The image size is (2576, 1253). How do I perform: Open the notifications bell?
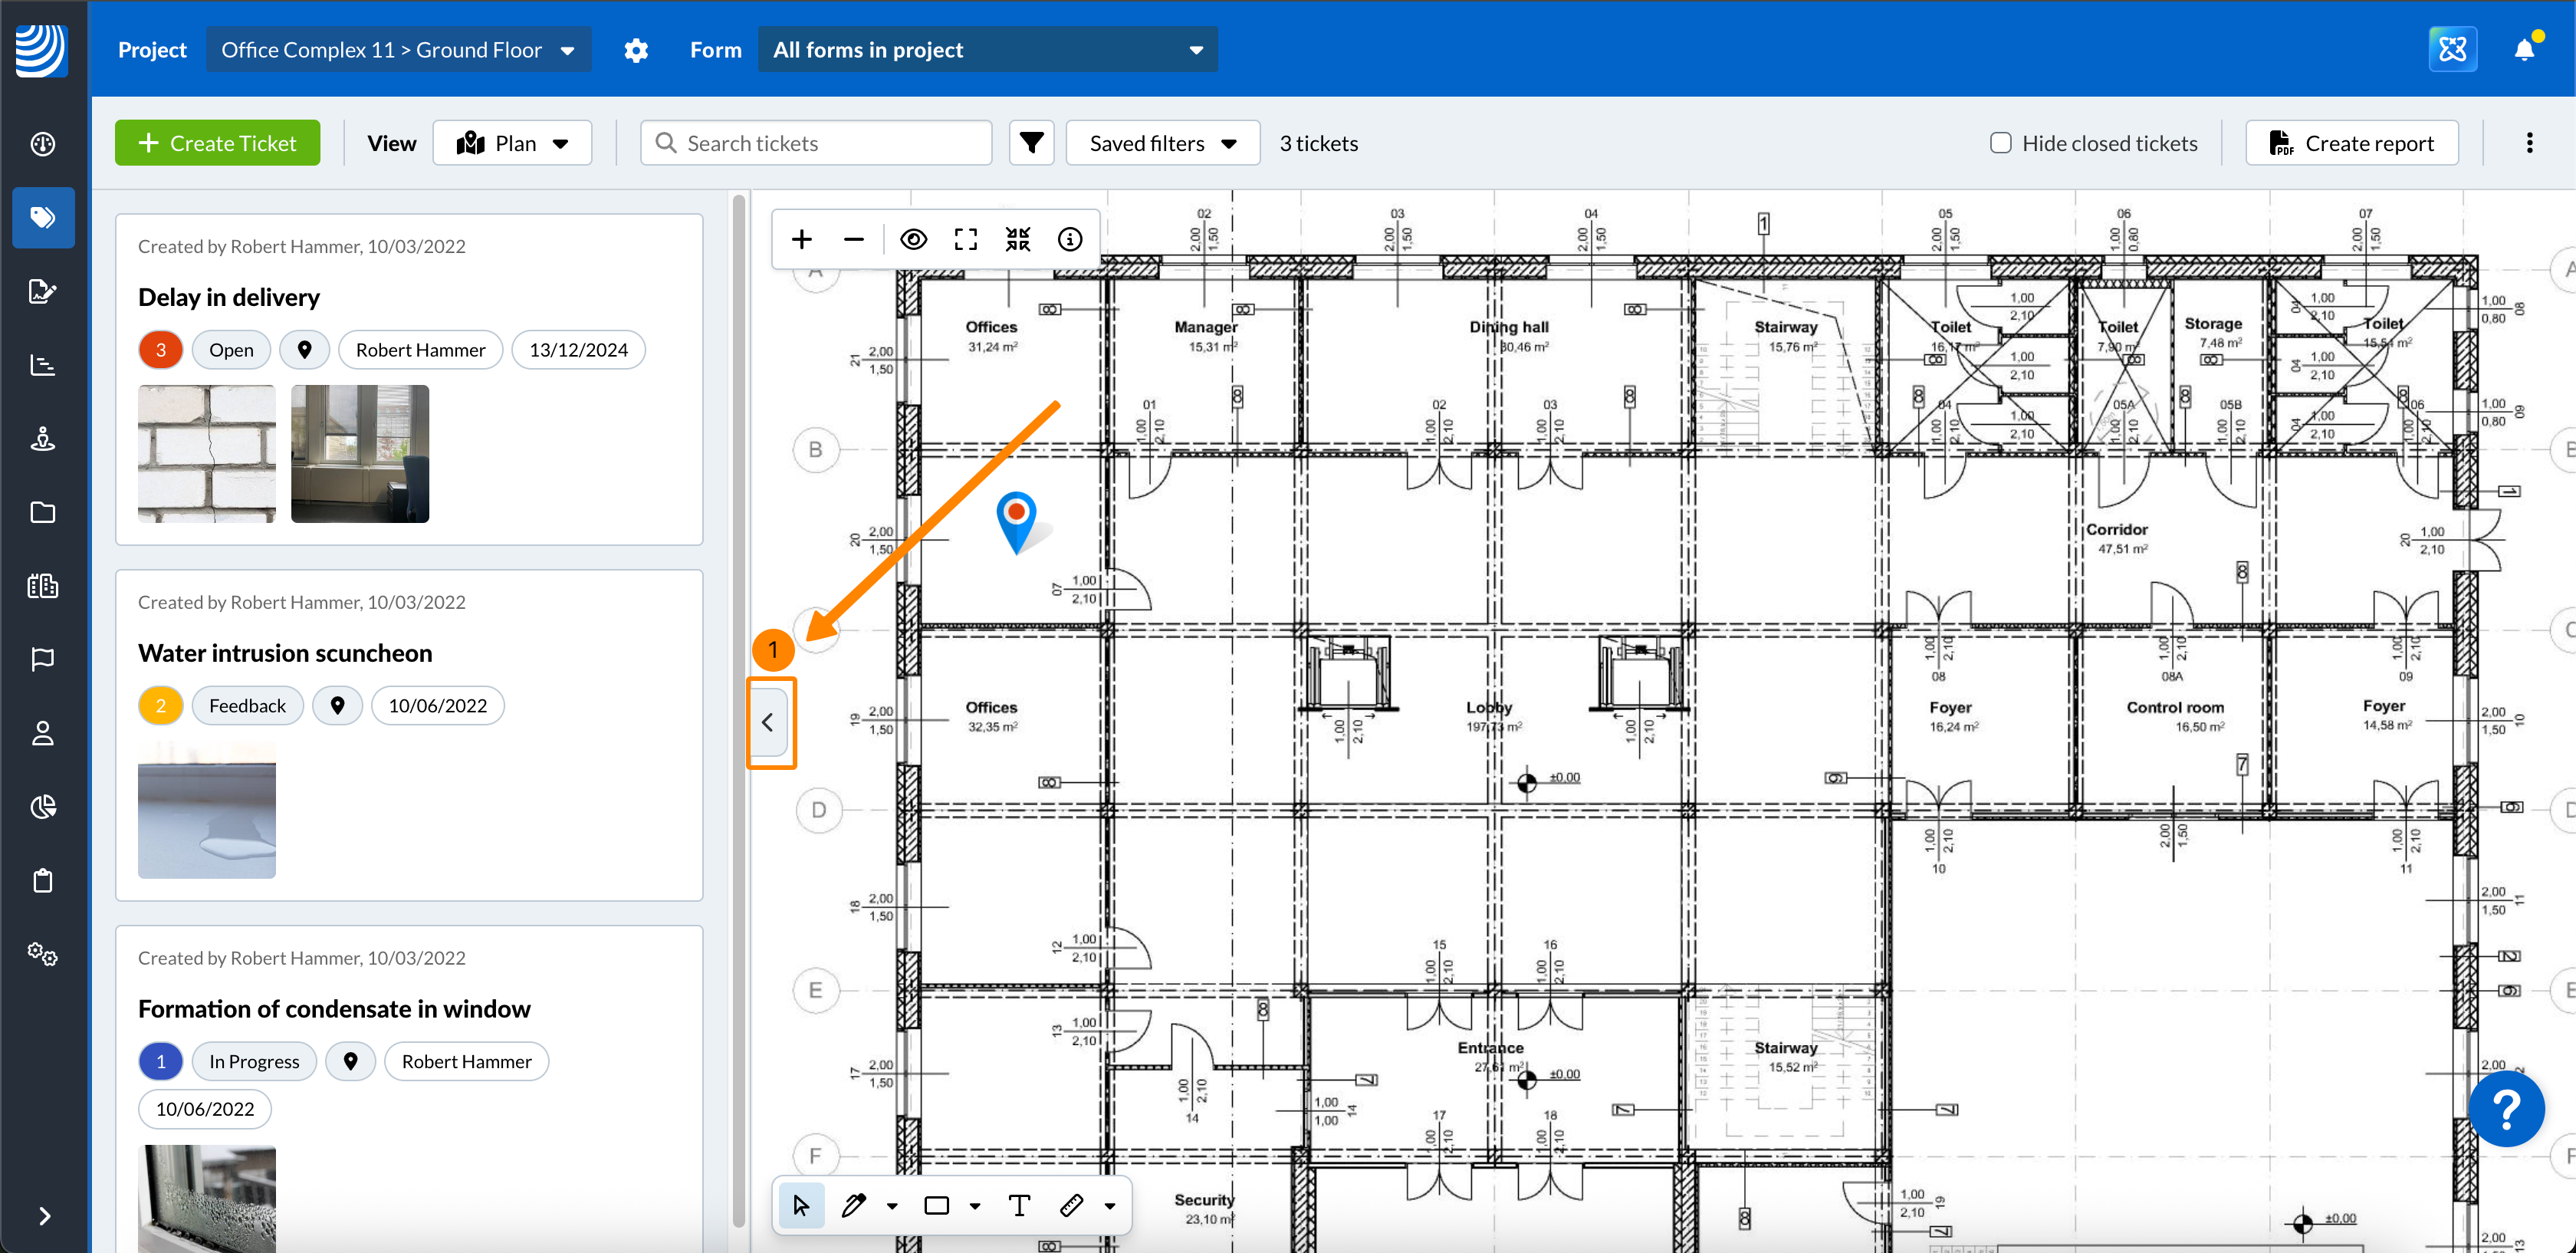click(2524, 50)
